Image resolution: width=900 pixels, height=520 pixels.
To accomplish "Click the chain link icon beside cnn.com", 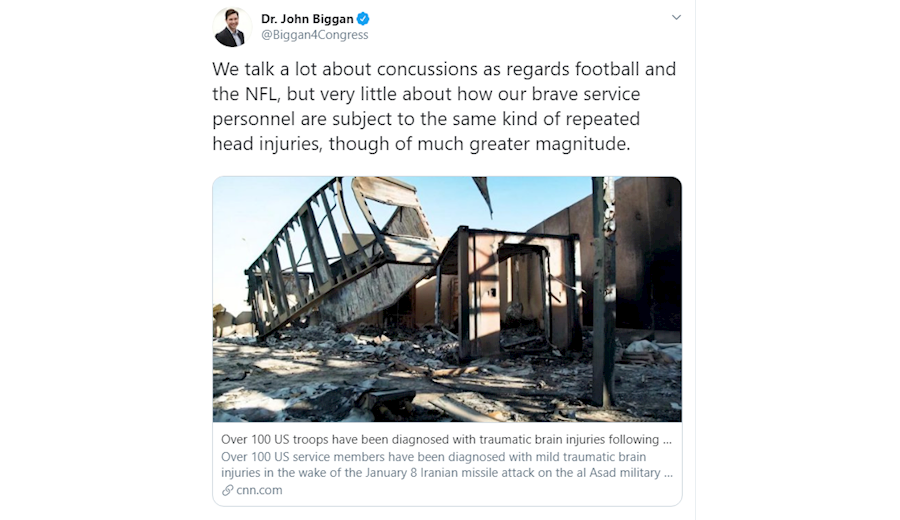I will click(227, 490).
